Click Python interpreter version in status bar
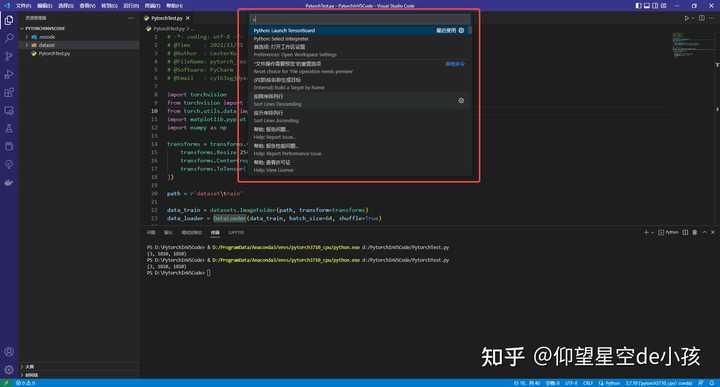Screen dimensions: 720x387 click(658, 383)
